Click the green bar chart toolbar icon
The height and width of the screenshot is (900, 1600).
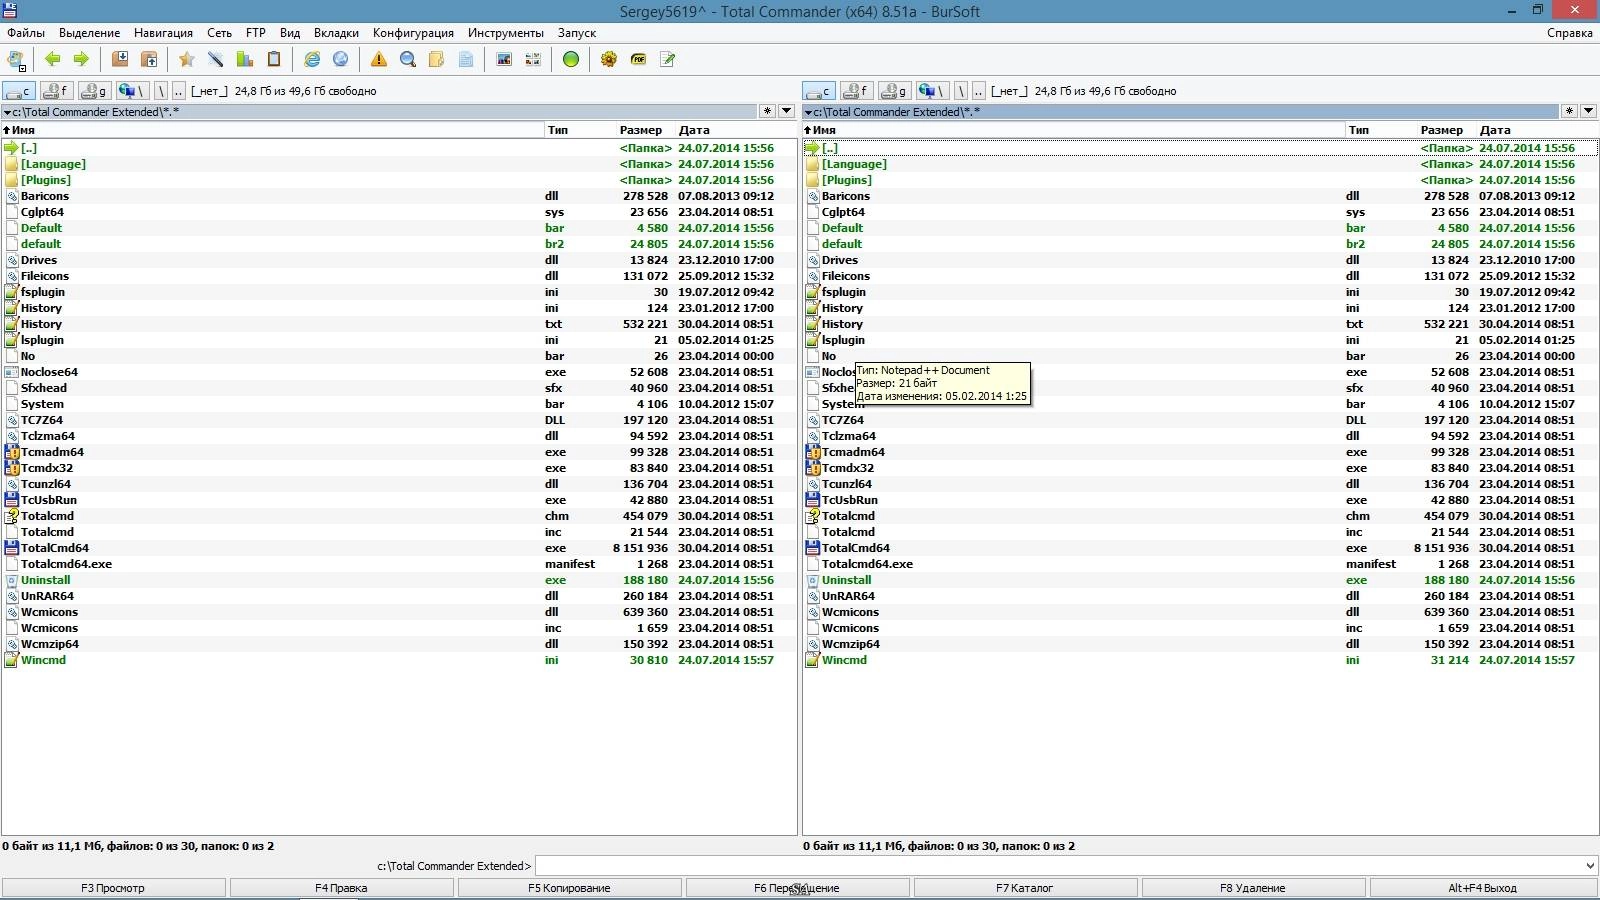244,59
